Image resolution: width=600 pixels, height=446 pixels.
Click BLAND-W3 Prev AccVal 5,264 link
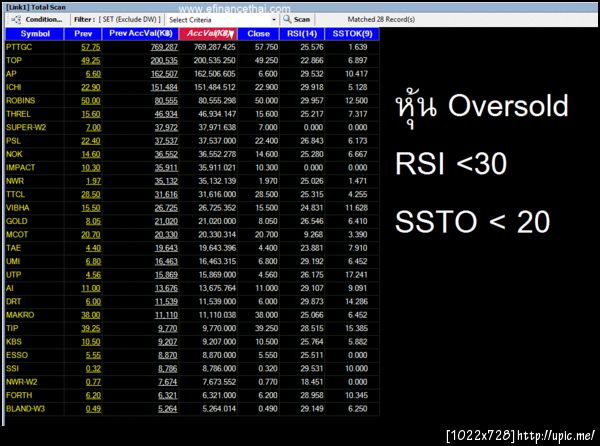(168, 409)
